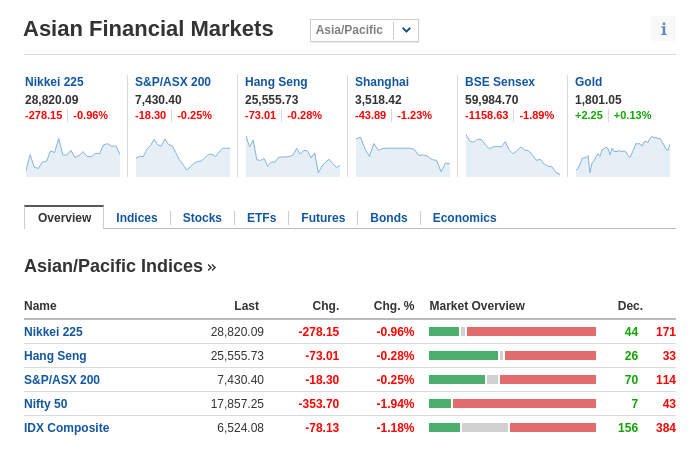
Task: Open Nikkei 225 in the top ticker
Action: point(54,82)
